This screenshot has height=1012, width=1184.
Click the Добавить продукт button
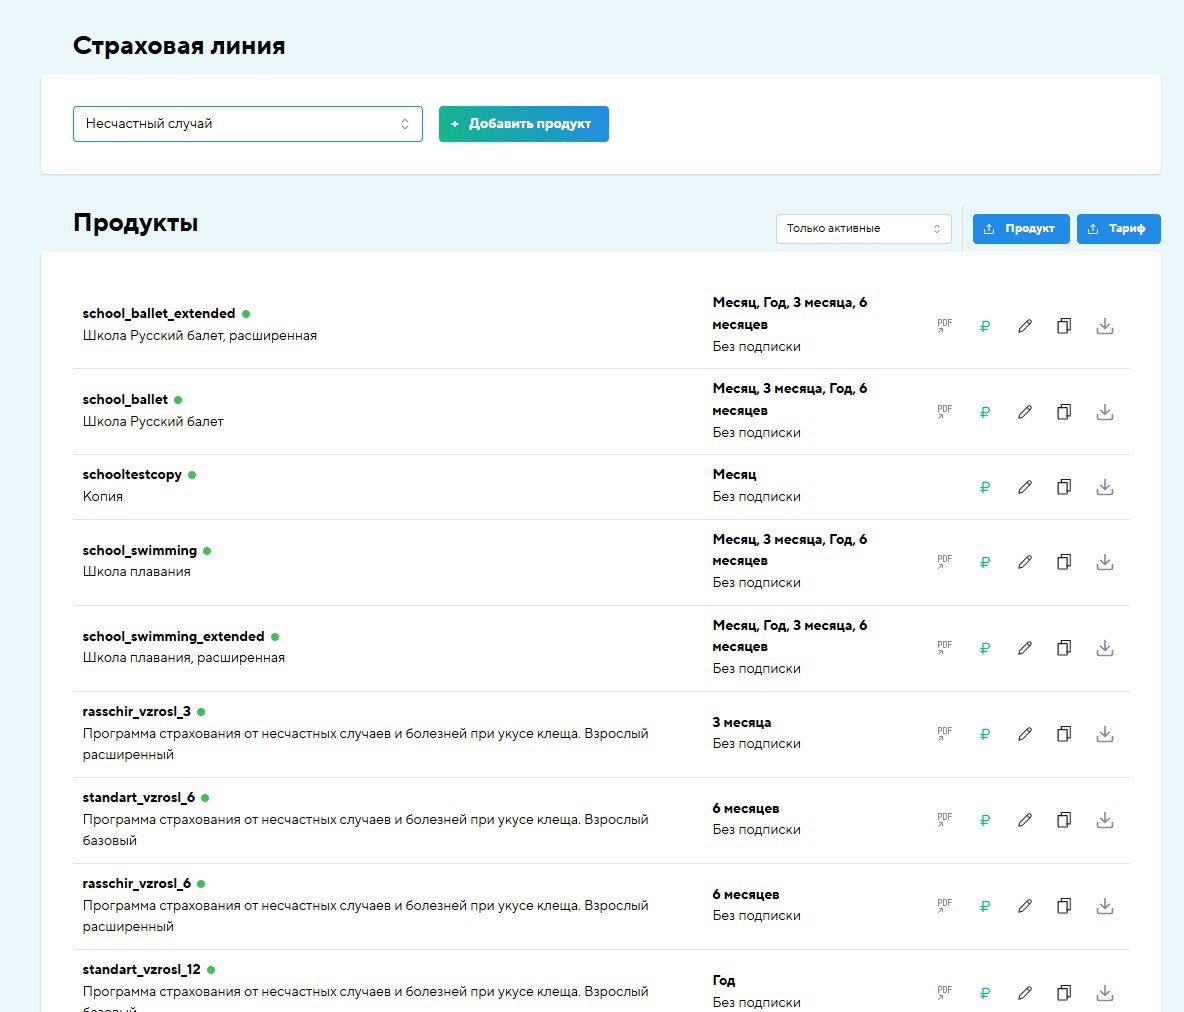[523, 124]
